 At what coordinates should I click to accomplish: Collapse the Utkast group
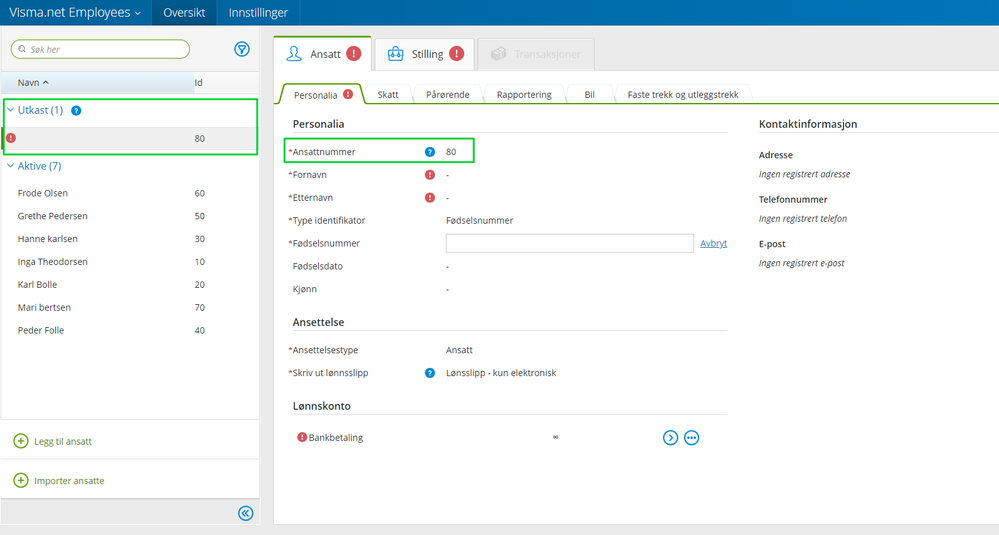click(10, 110)
